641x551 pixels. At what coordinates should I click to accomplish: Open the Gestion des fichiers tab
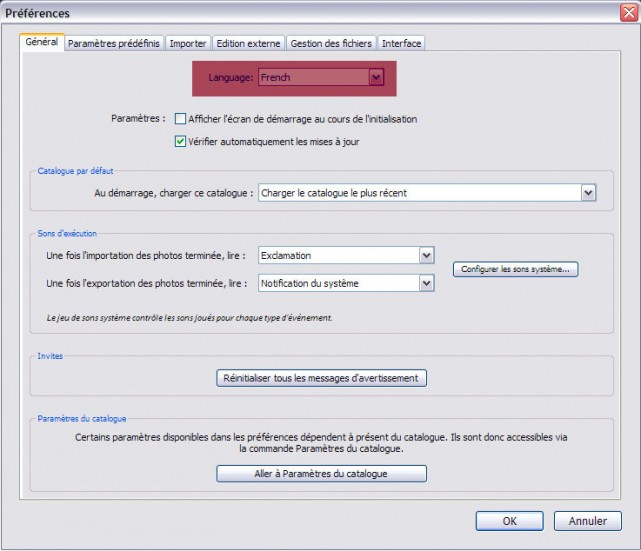[x=331, y=43]
